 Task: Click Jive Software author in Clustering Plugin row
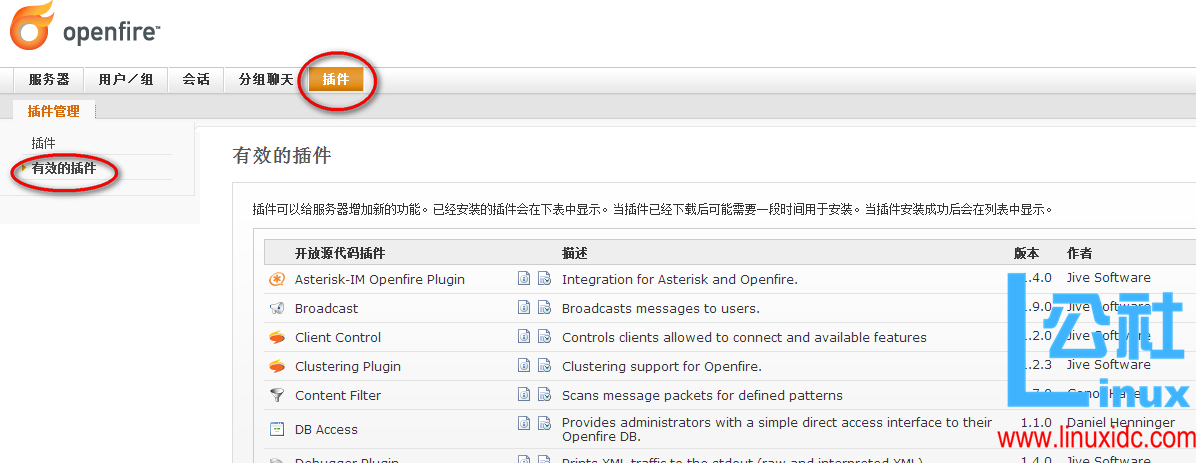1108,365
